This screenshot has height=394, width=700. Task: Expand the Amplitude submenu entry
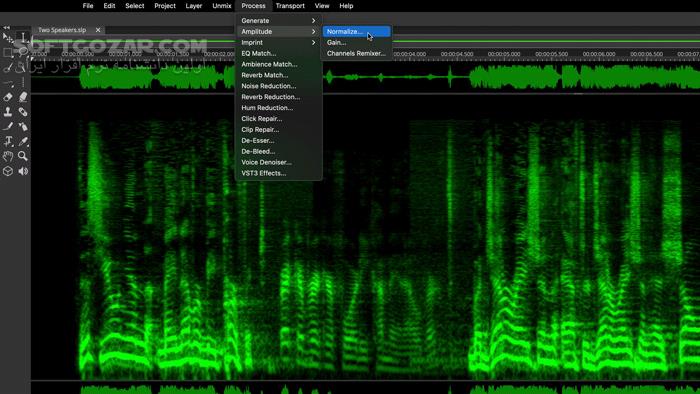279,32
